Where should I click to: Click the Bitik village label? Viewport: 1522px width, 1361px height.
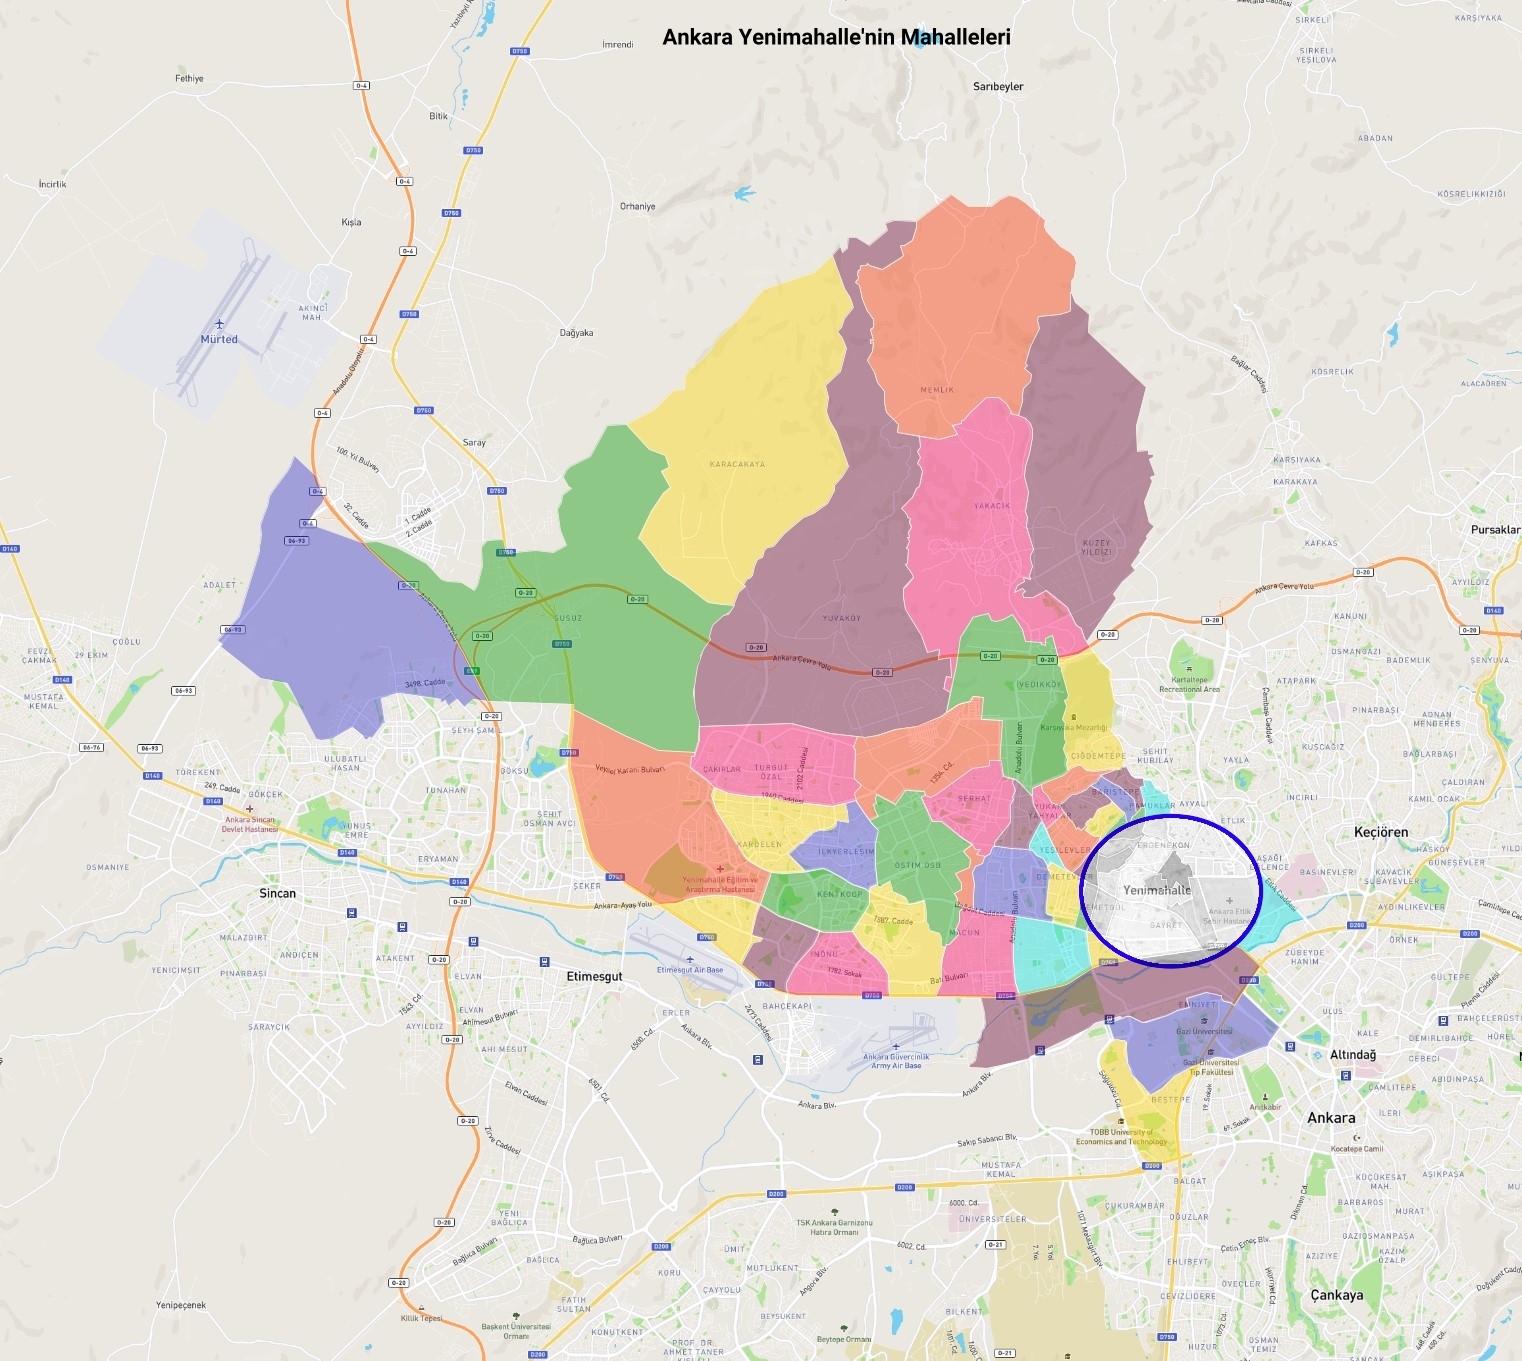click(438, 116)
